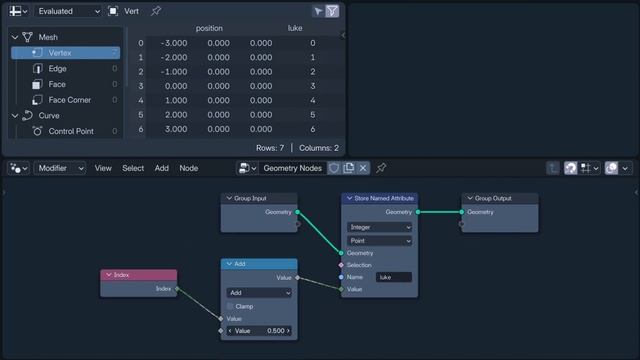Enable the Clamp checkbox in Add node
Image resolution: width=640 pixels, height=360 pixels.
pyautogui.click(x=230, y=306)
